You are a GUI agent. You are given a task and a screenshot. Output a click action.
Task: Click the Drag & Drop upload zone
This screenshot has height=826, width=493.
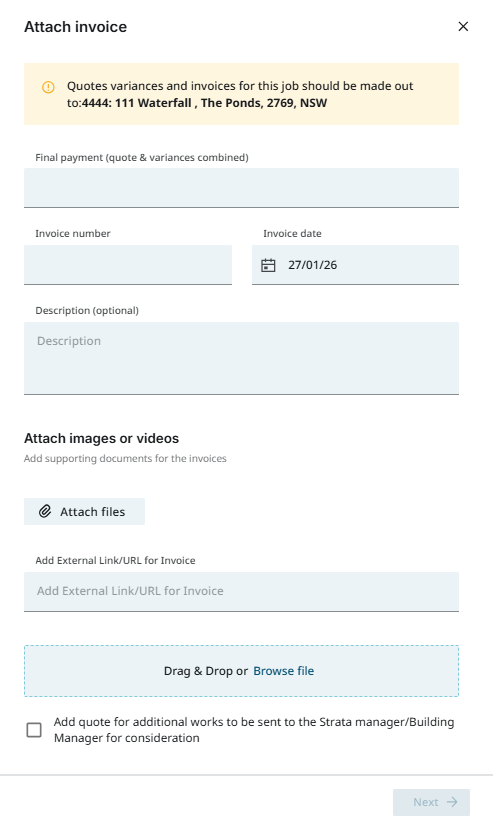(241, 671)
